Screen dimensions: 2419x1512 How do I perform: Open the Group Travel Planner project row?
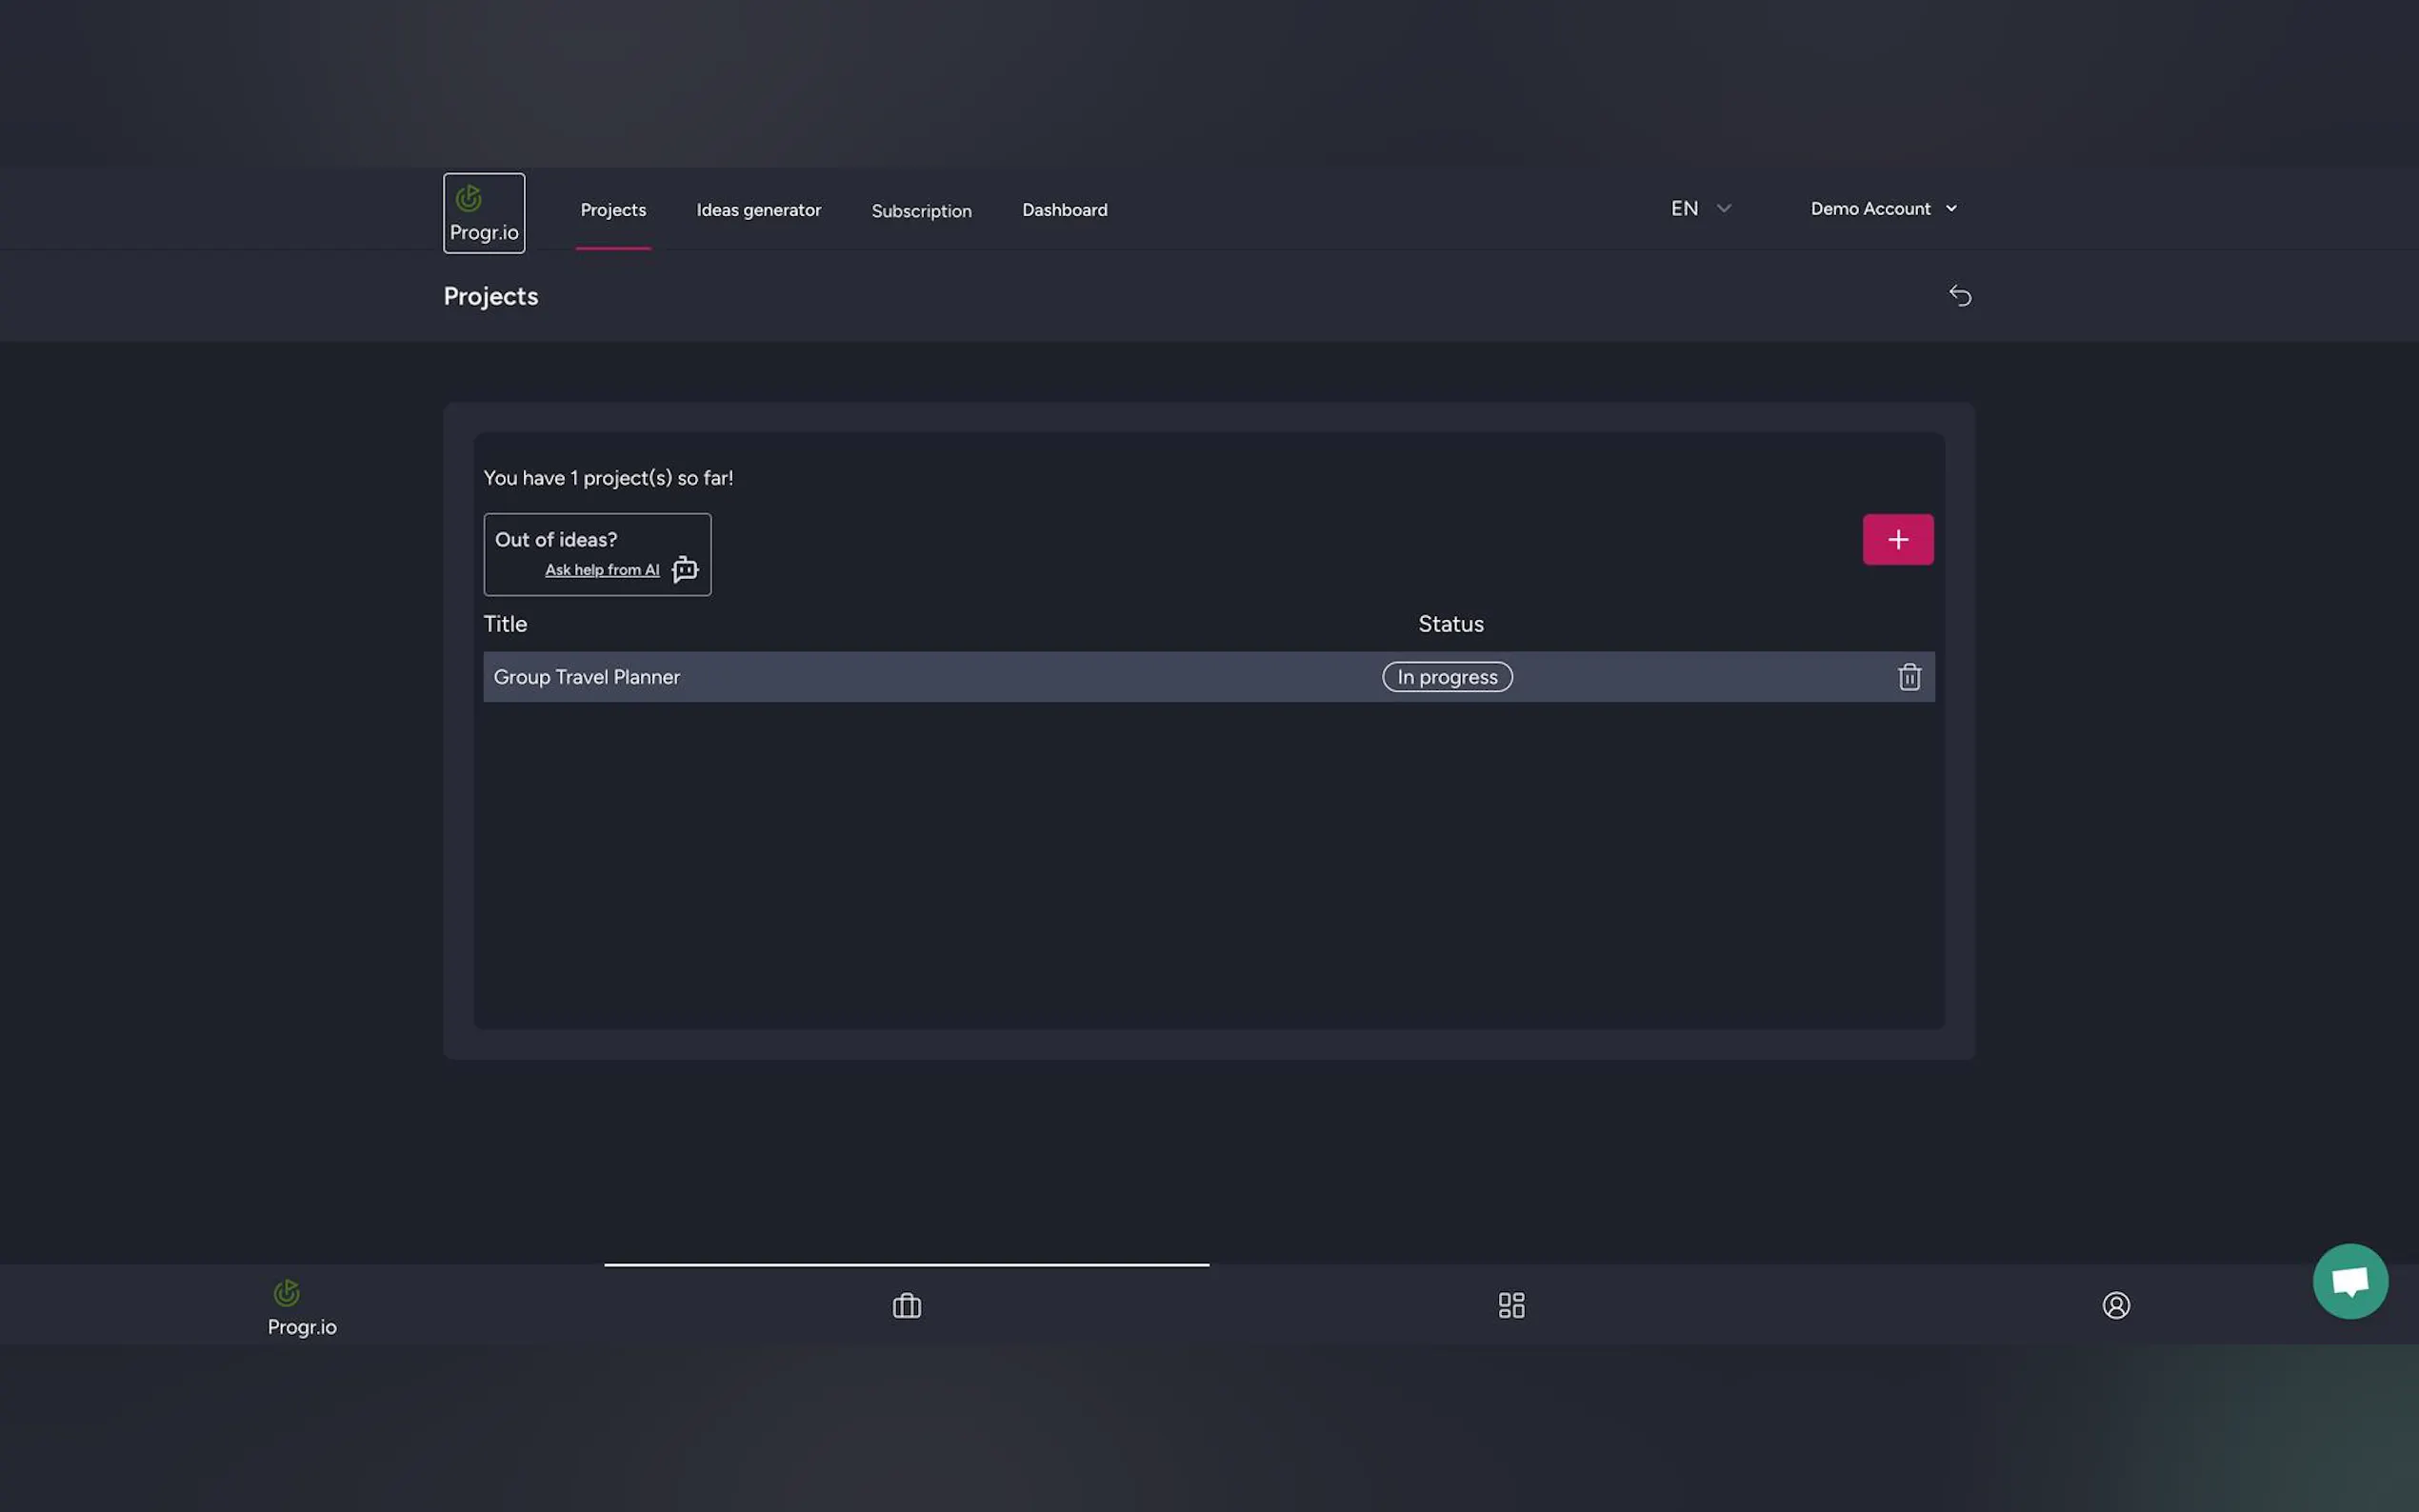point(587,677)
